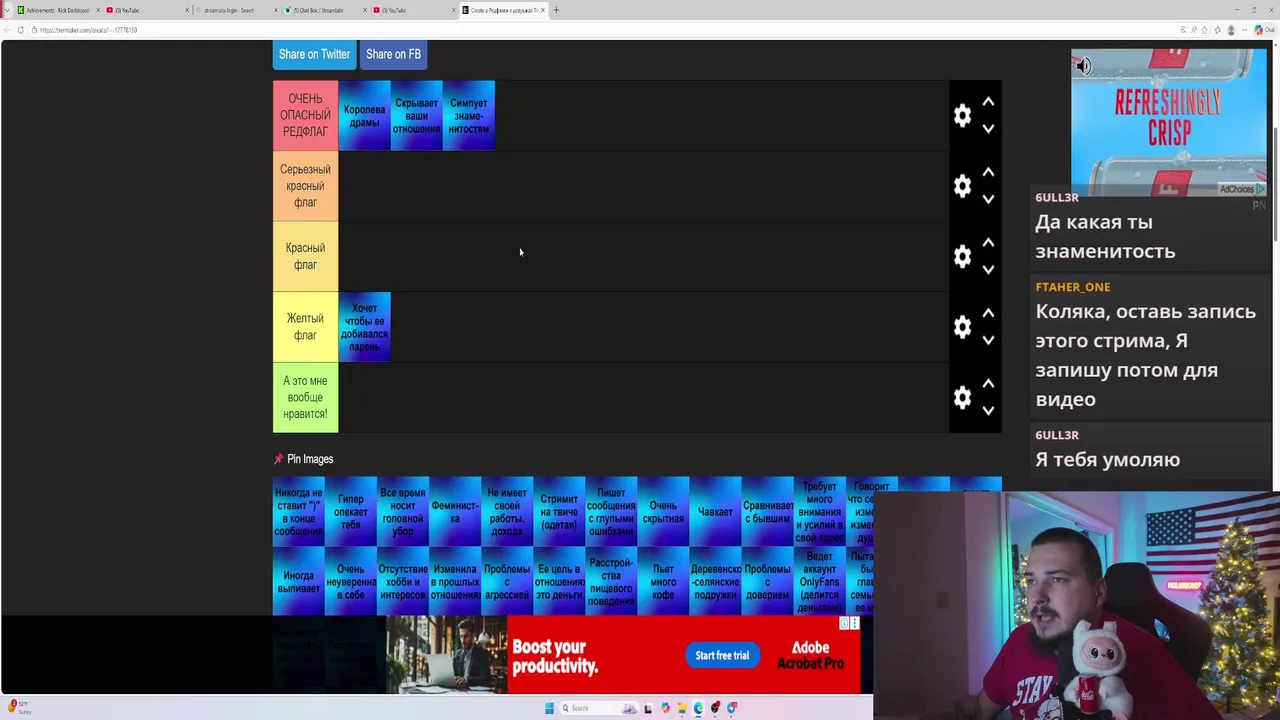
Task: Pick the Феминистка tile
Action: [x=455, y=512]
